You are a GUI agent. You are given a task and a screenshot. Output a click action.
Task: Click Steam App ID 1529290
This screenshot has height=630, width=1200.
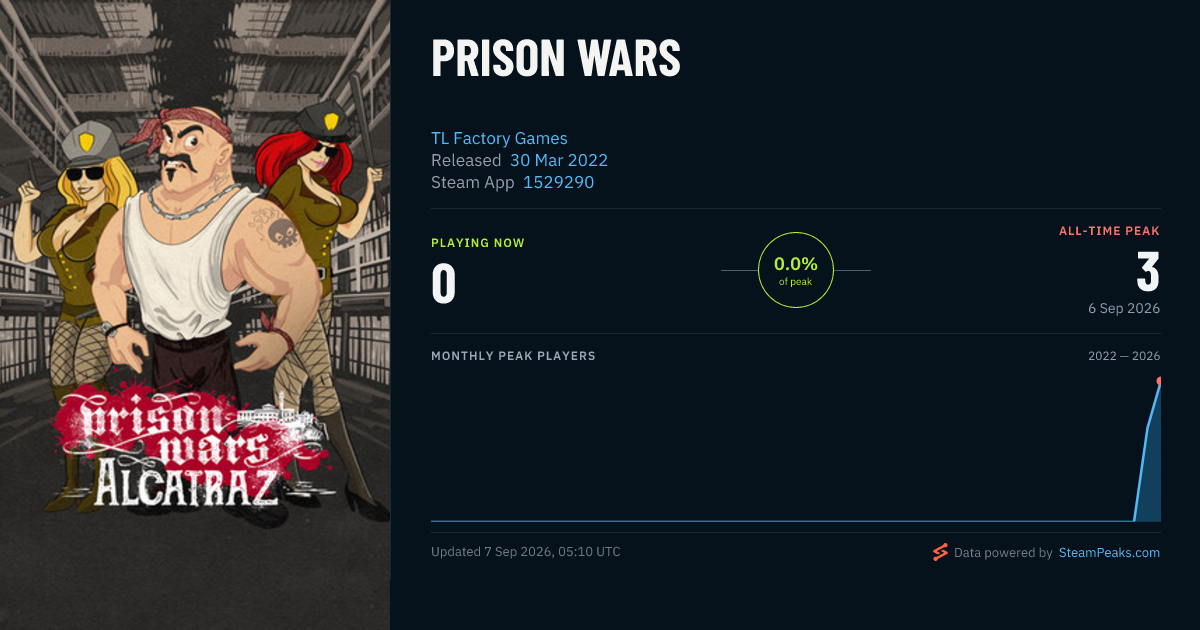tap(559, 182)
